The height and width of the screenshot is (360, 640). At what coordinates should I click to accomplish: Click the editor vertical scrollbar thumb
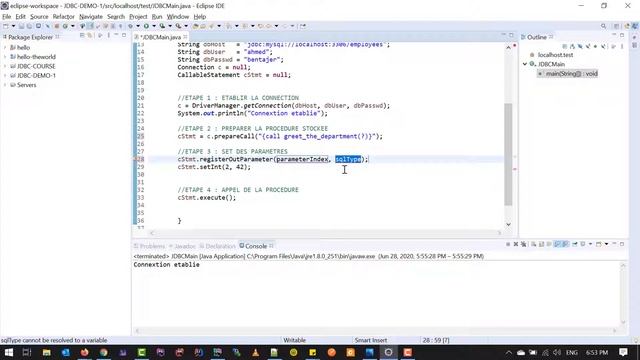[x=508, y=154]
